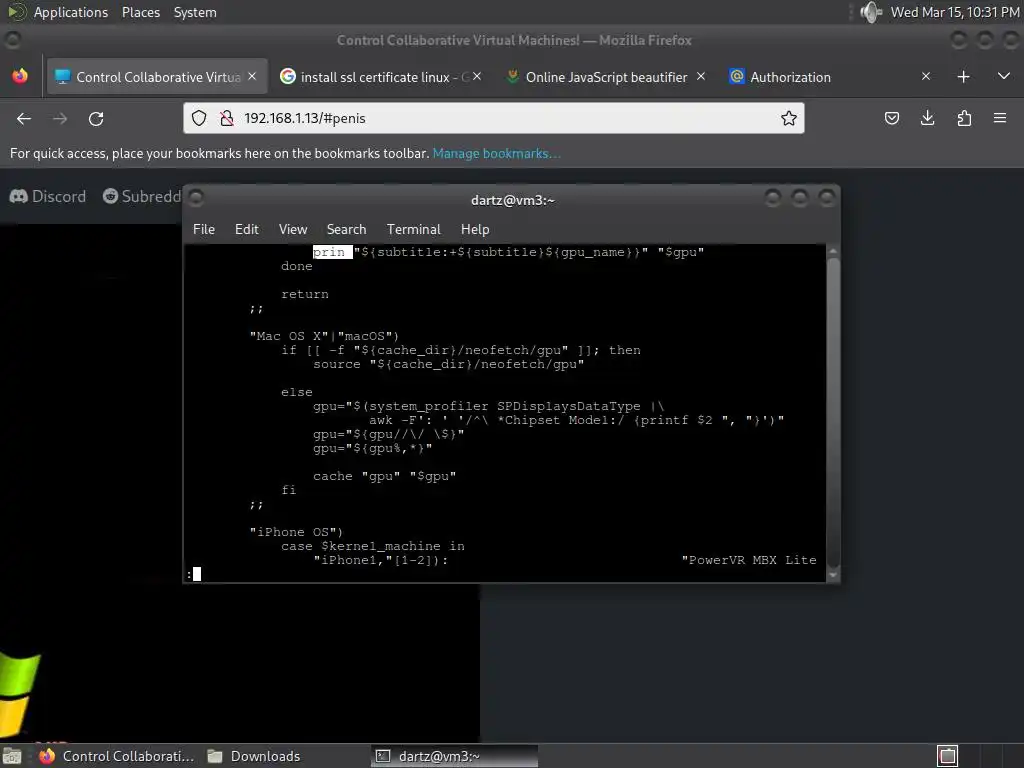The image size is (1024, 768).
Task: Close the Control Collaborative Virtual Machines tab
Action: click(x=252, y=76)
